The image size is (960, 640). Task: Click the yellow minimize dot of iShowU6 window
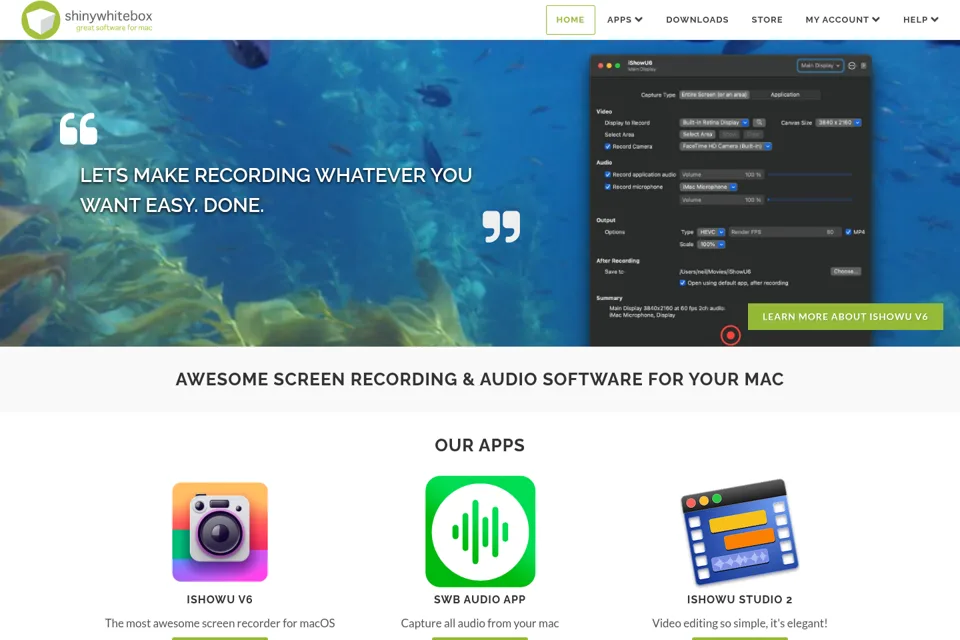tap(609, 66)
